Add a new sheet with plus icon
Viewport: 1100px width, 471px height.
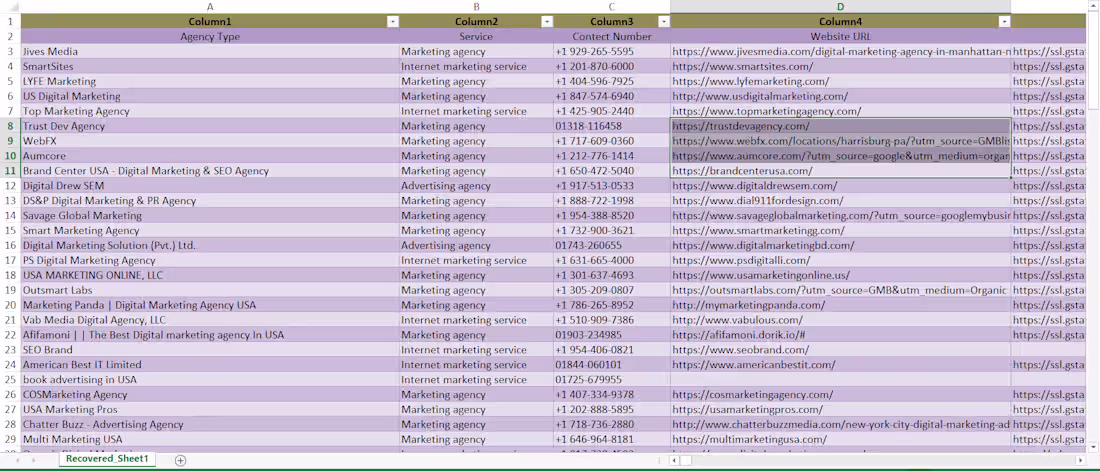click(x=180, y=460)
